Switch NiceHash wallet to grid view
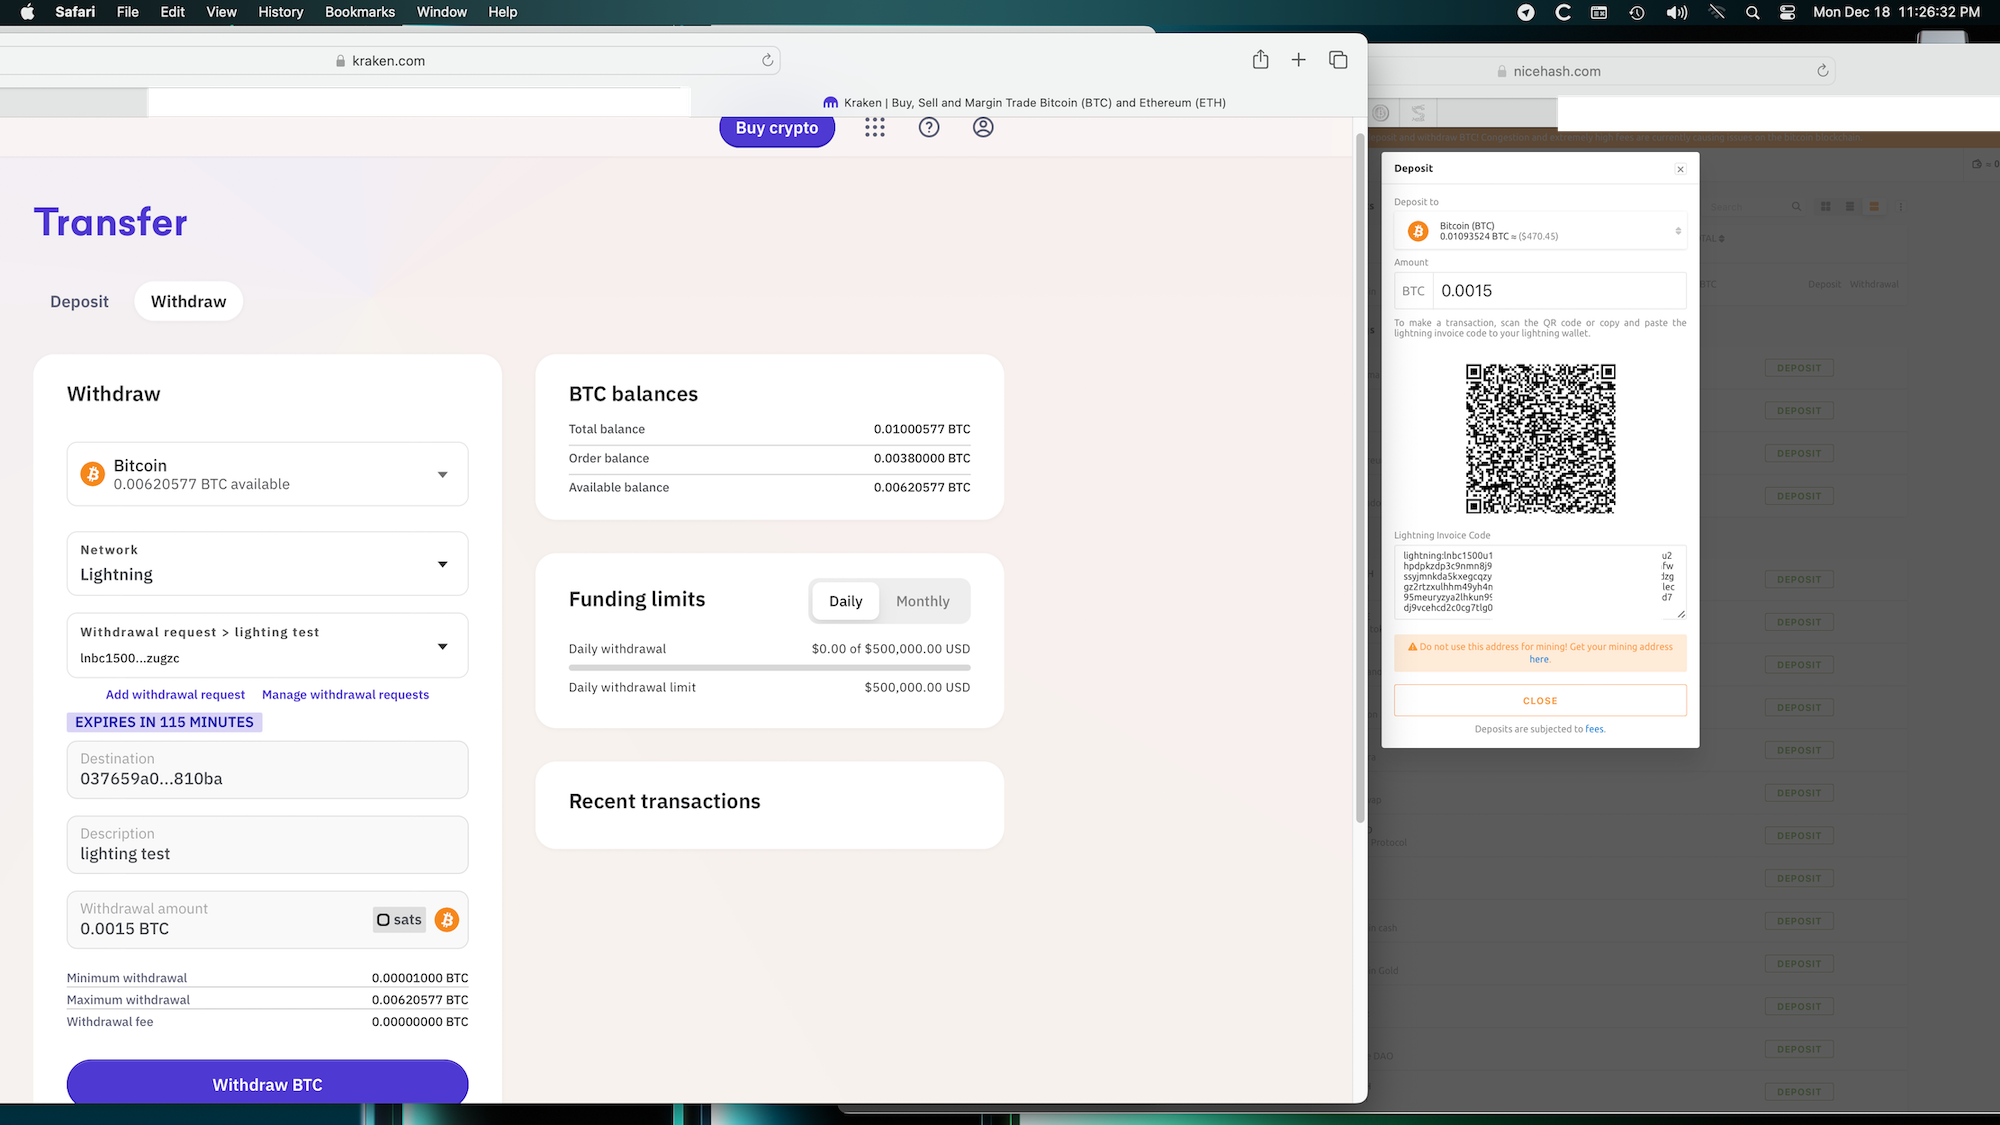This screenshot has width=2000, height=1125. tap(1825, 207)
